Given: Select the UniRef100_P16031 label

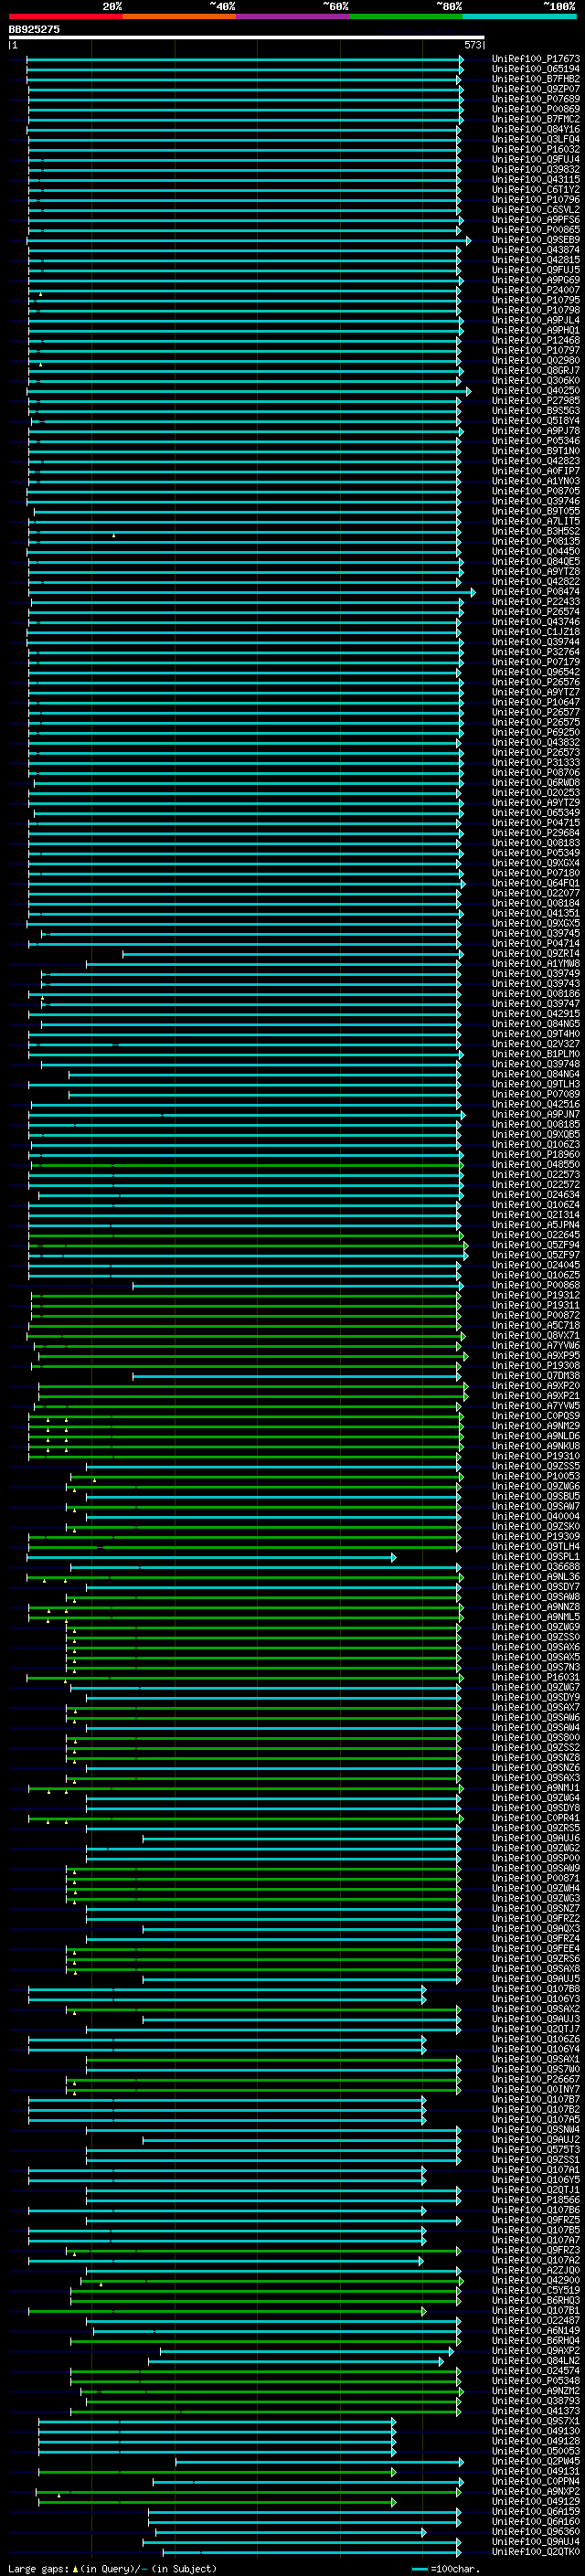Looking at the screenshot, I should (x=536, y=1677).
